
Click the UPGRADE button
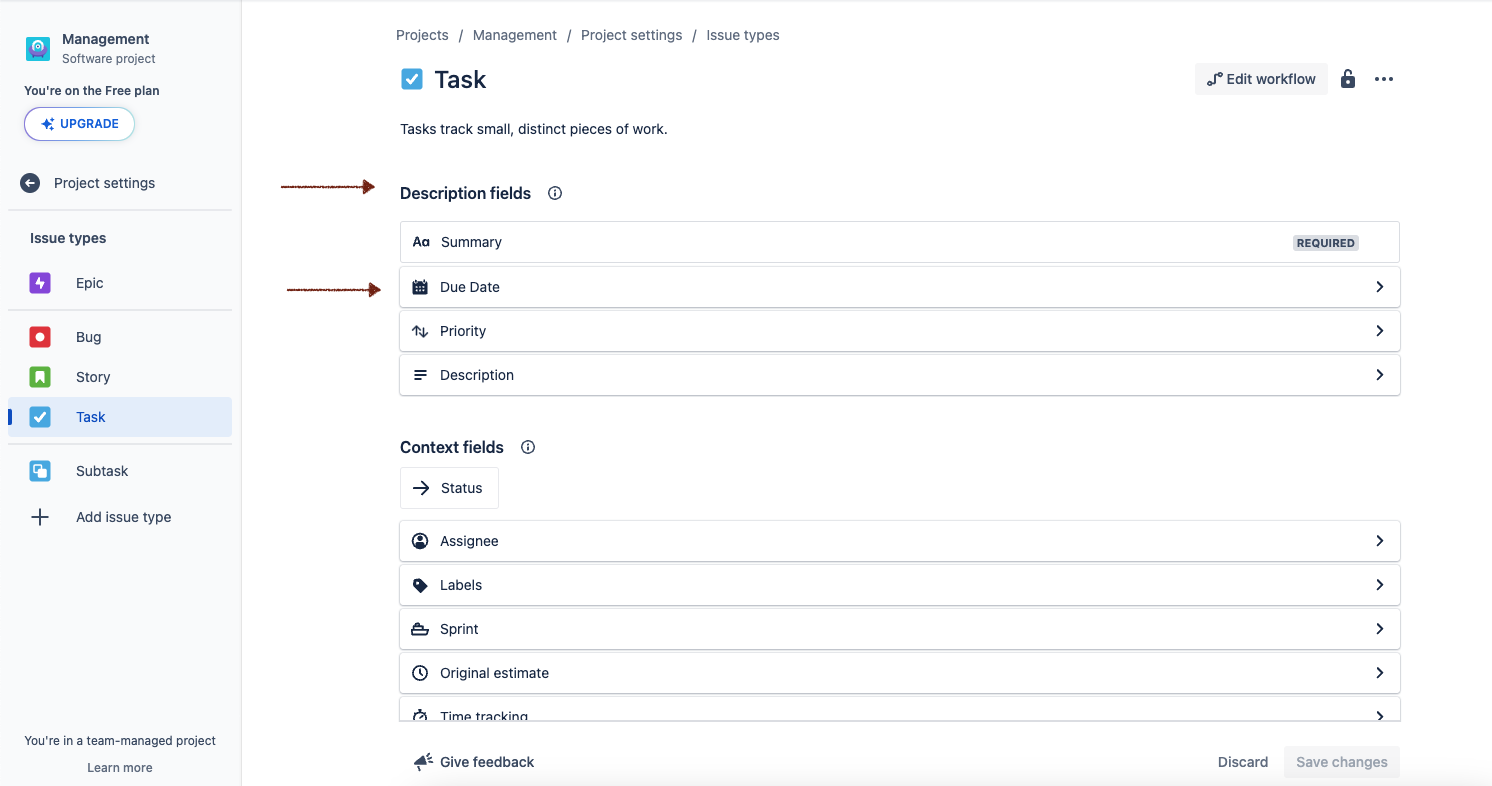click(79, 124)
